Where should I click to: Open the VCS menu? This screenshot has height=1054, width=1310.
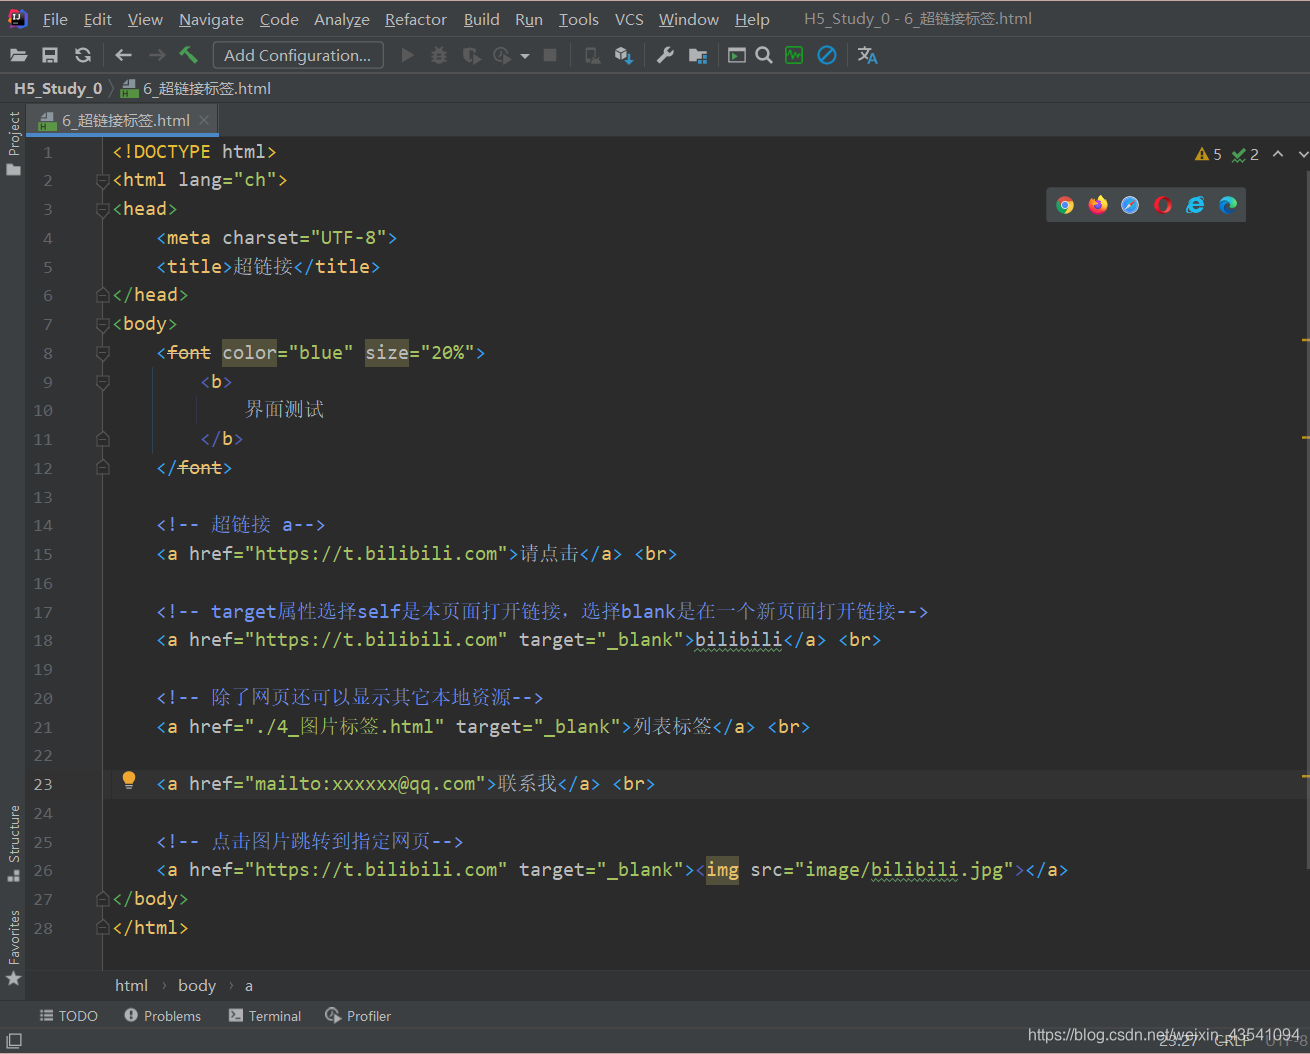[x=629, y=19]
